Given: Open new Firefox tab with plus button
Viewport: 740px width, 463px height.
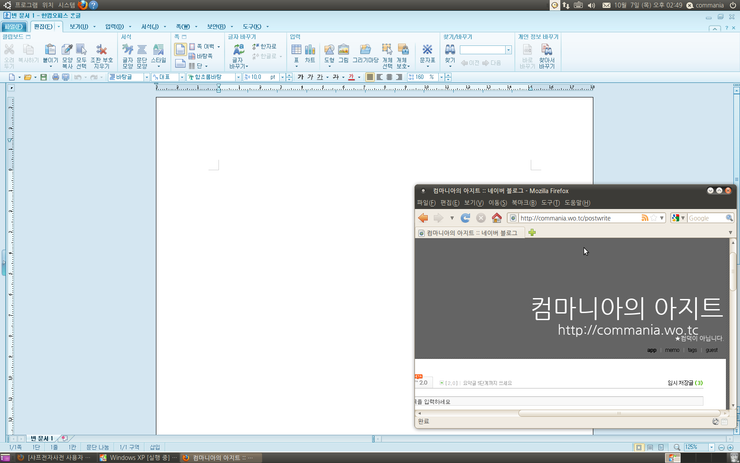Looking at the screenshot, I should tap(532, 233).
